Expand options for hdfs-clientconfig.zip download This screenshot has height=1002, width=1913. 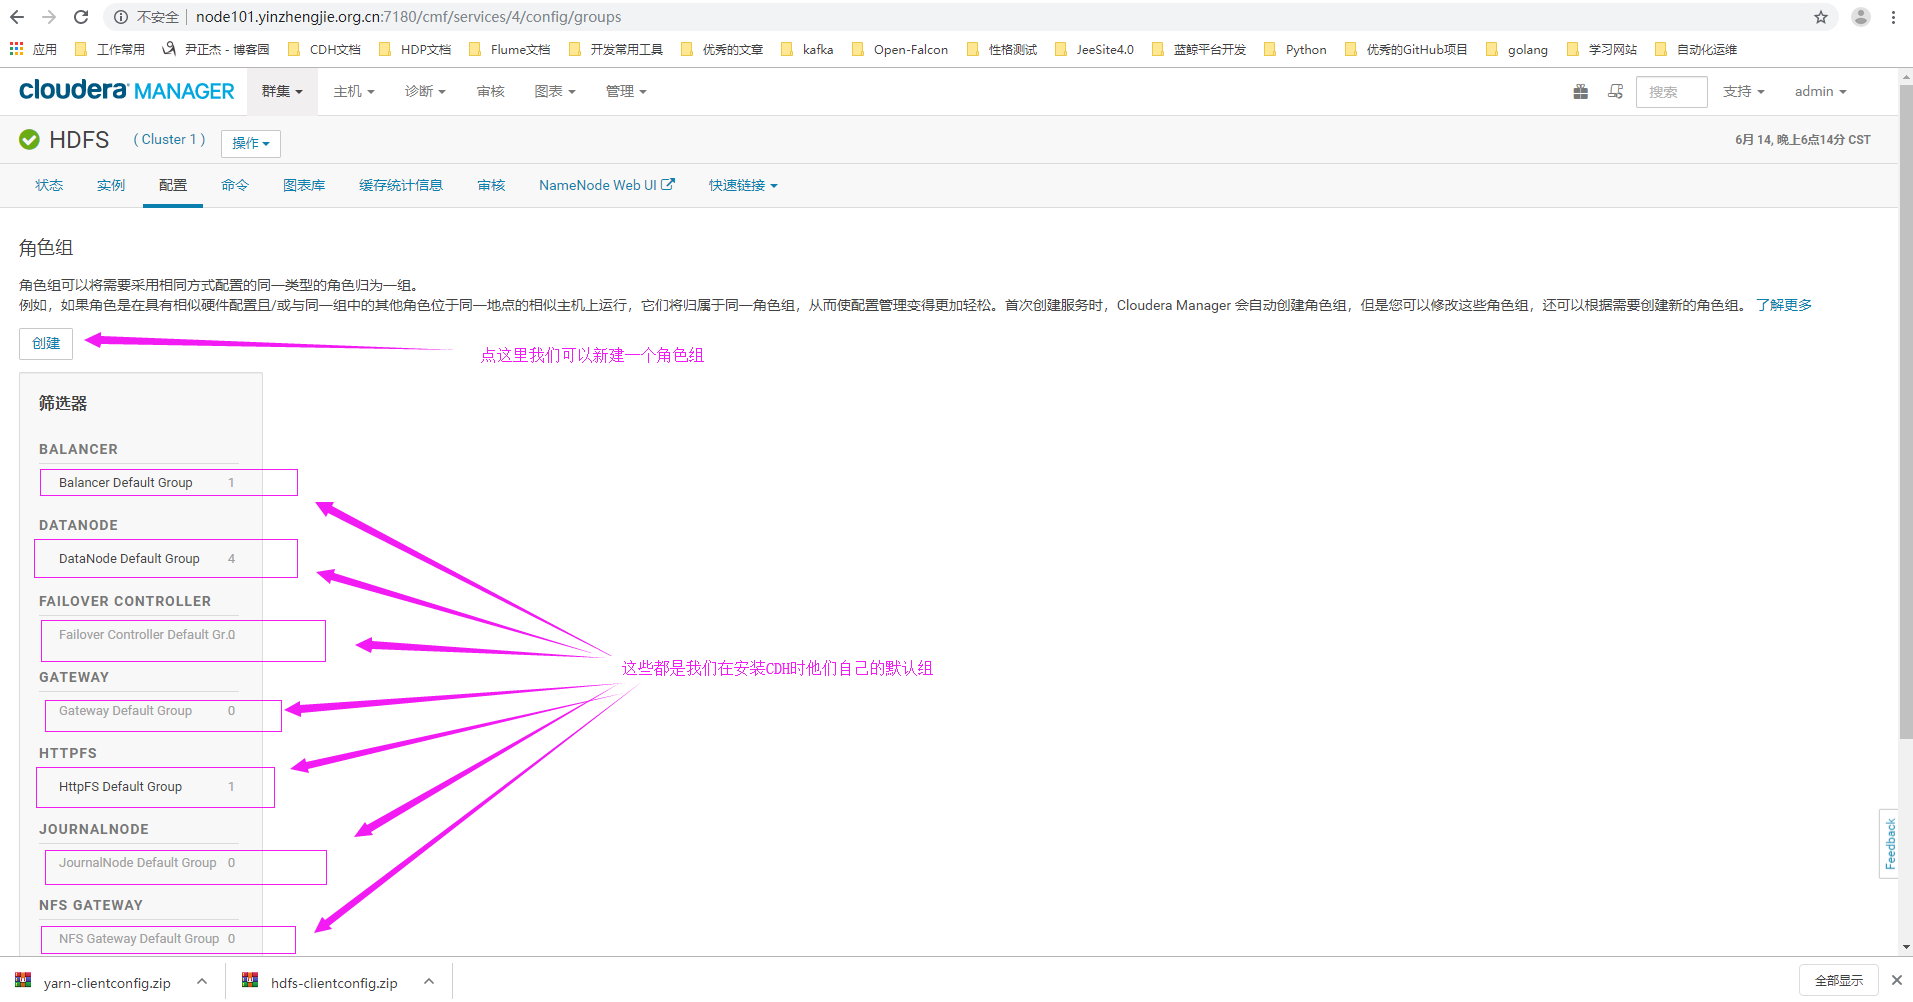[x=429, y=981]
